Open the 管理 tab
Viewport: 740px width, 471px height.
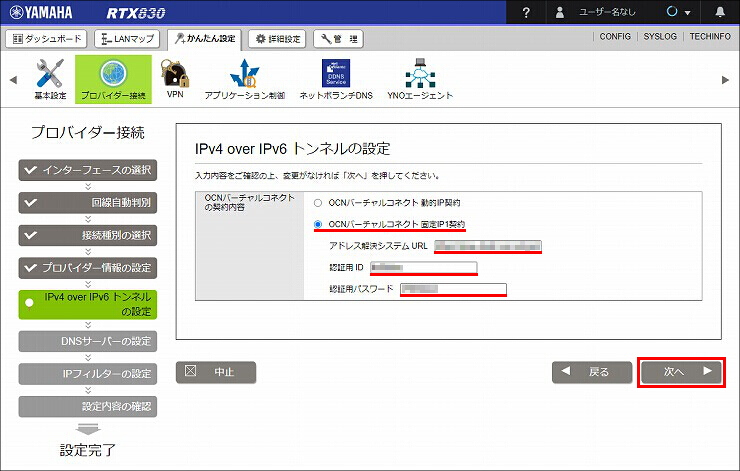click(x=338, y=39)
